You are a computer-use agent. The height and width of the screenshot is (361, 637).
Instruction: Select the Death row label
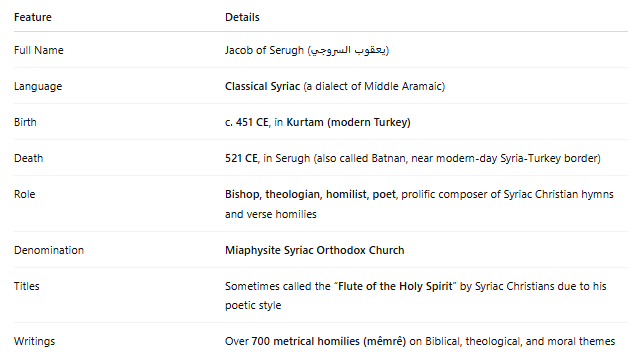(28, 158)
